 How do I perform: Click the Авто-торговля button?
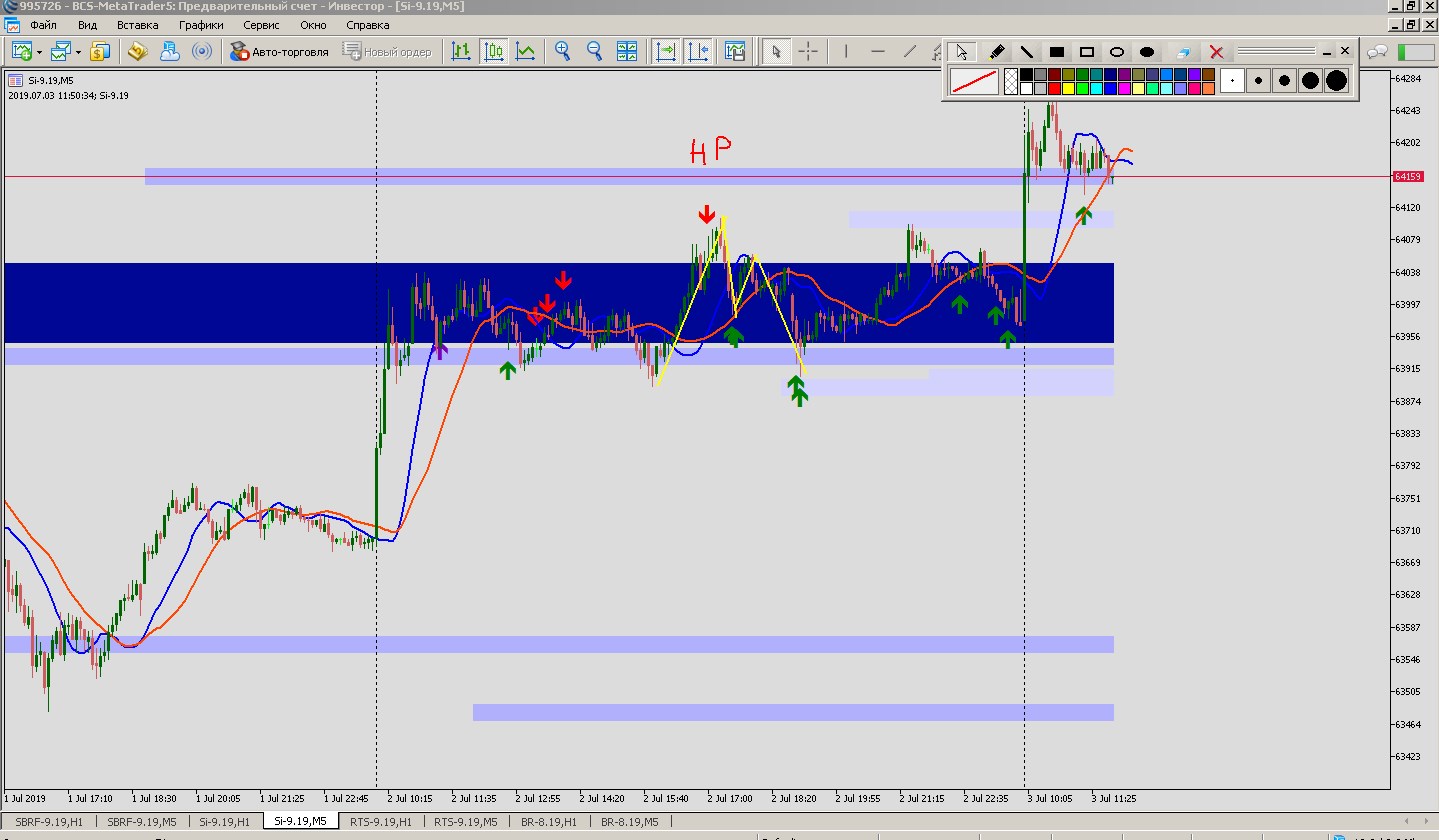279,52
